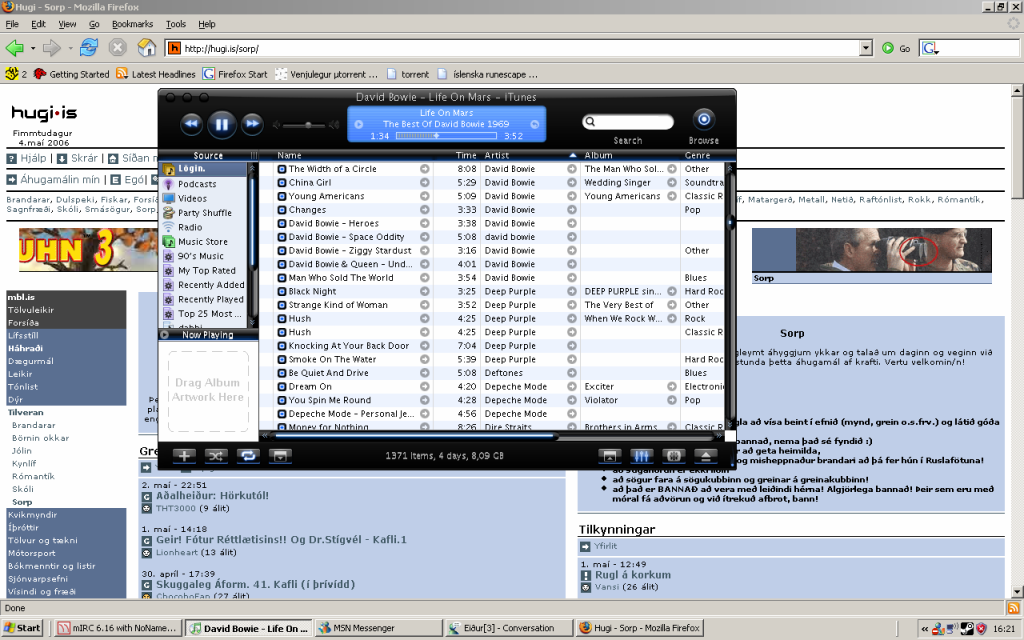Viewport: 1024px width, 640px height.
Task: Open the Google search engine dropdown in Firefox
Action: 931,48
